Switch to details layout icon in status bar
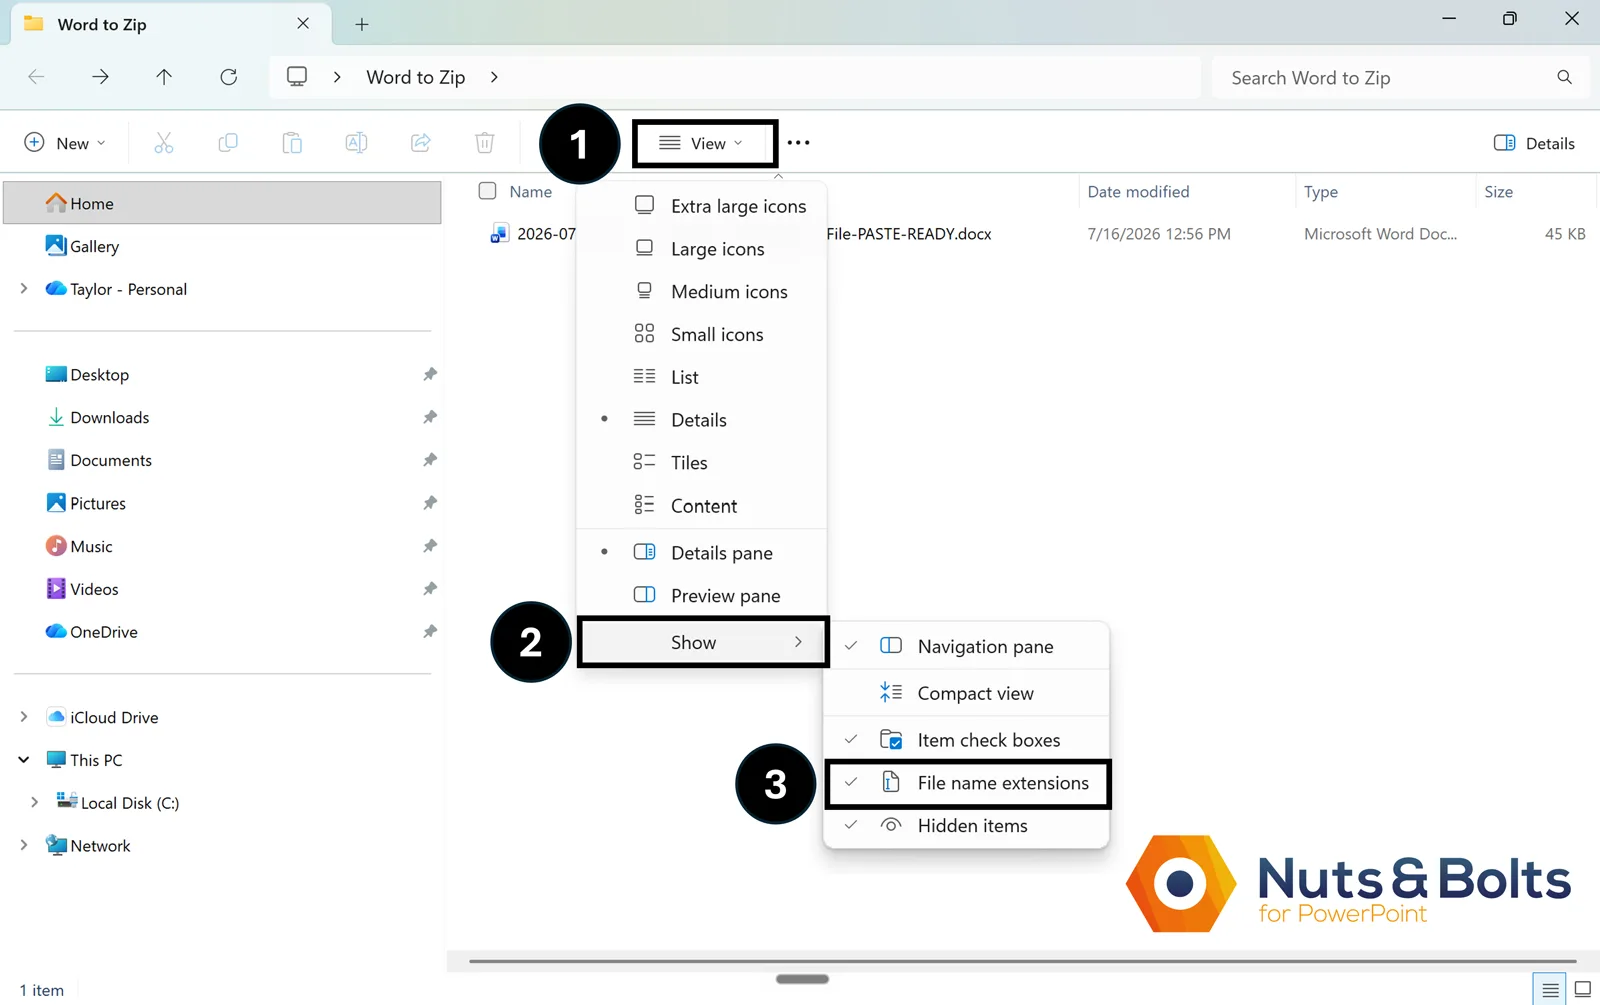The image size is (1600, 1005). tap(1550, 990)
